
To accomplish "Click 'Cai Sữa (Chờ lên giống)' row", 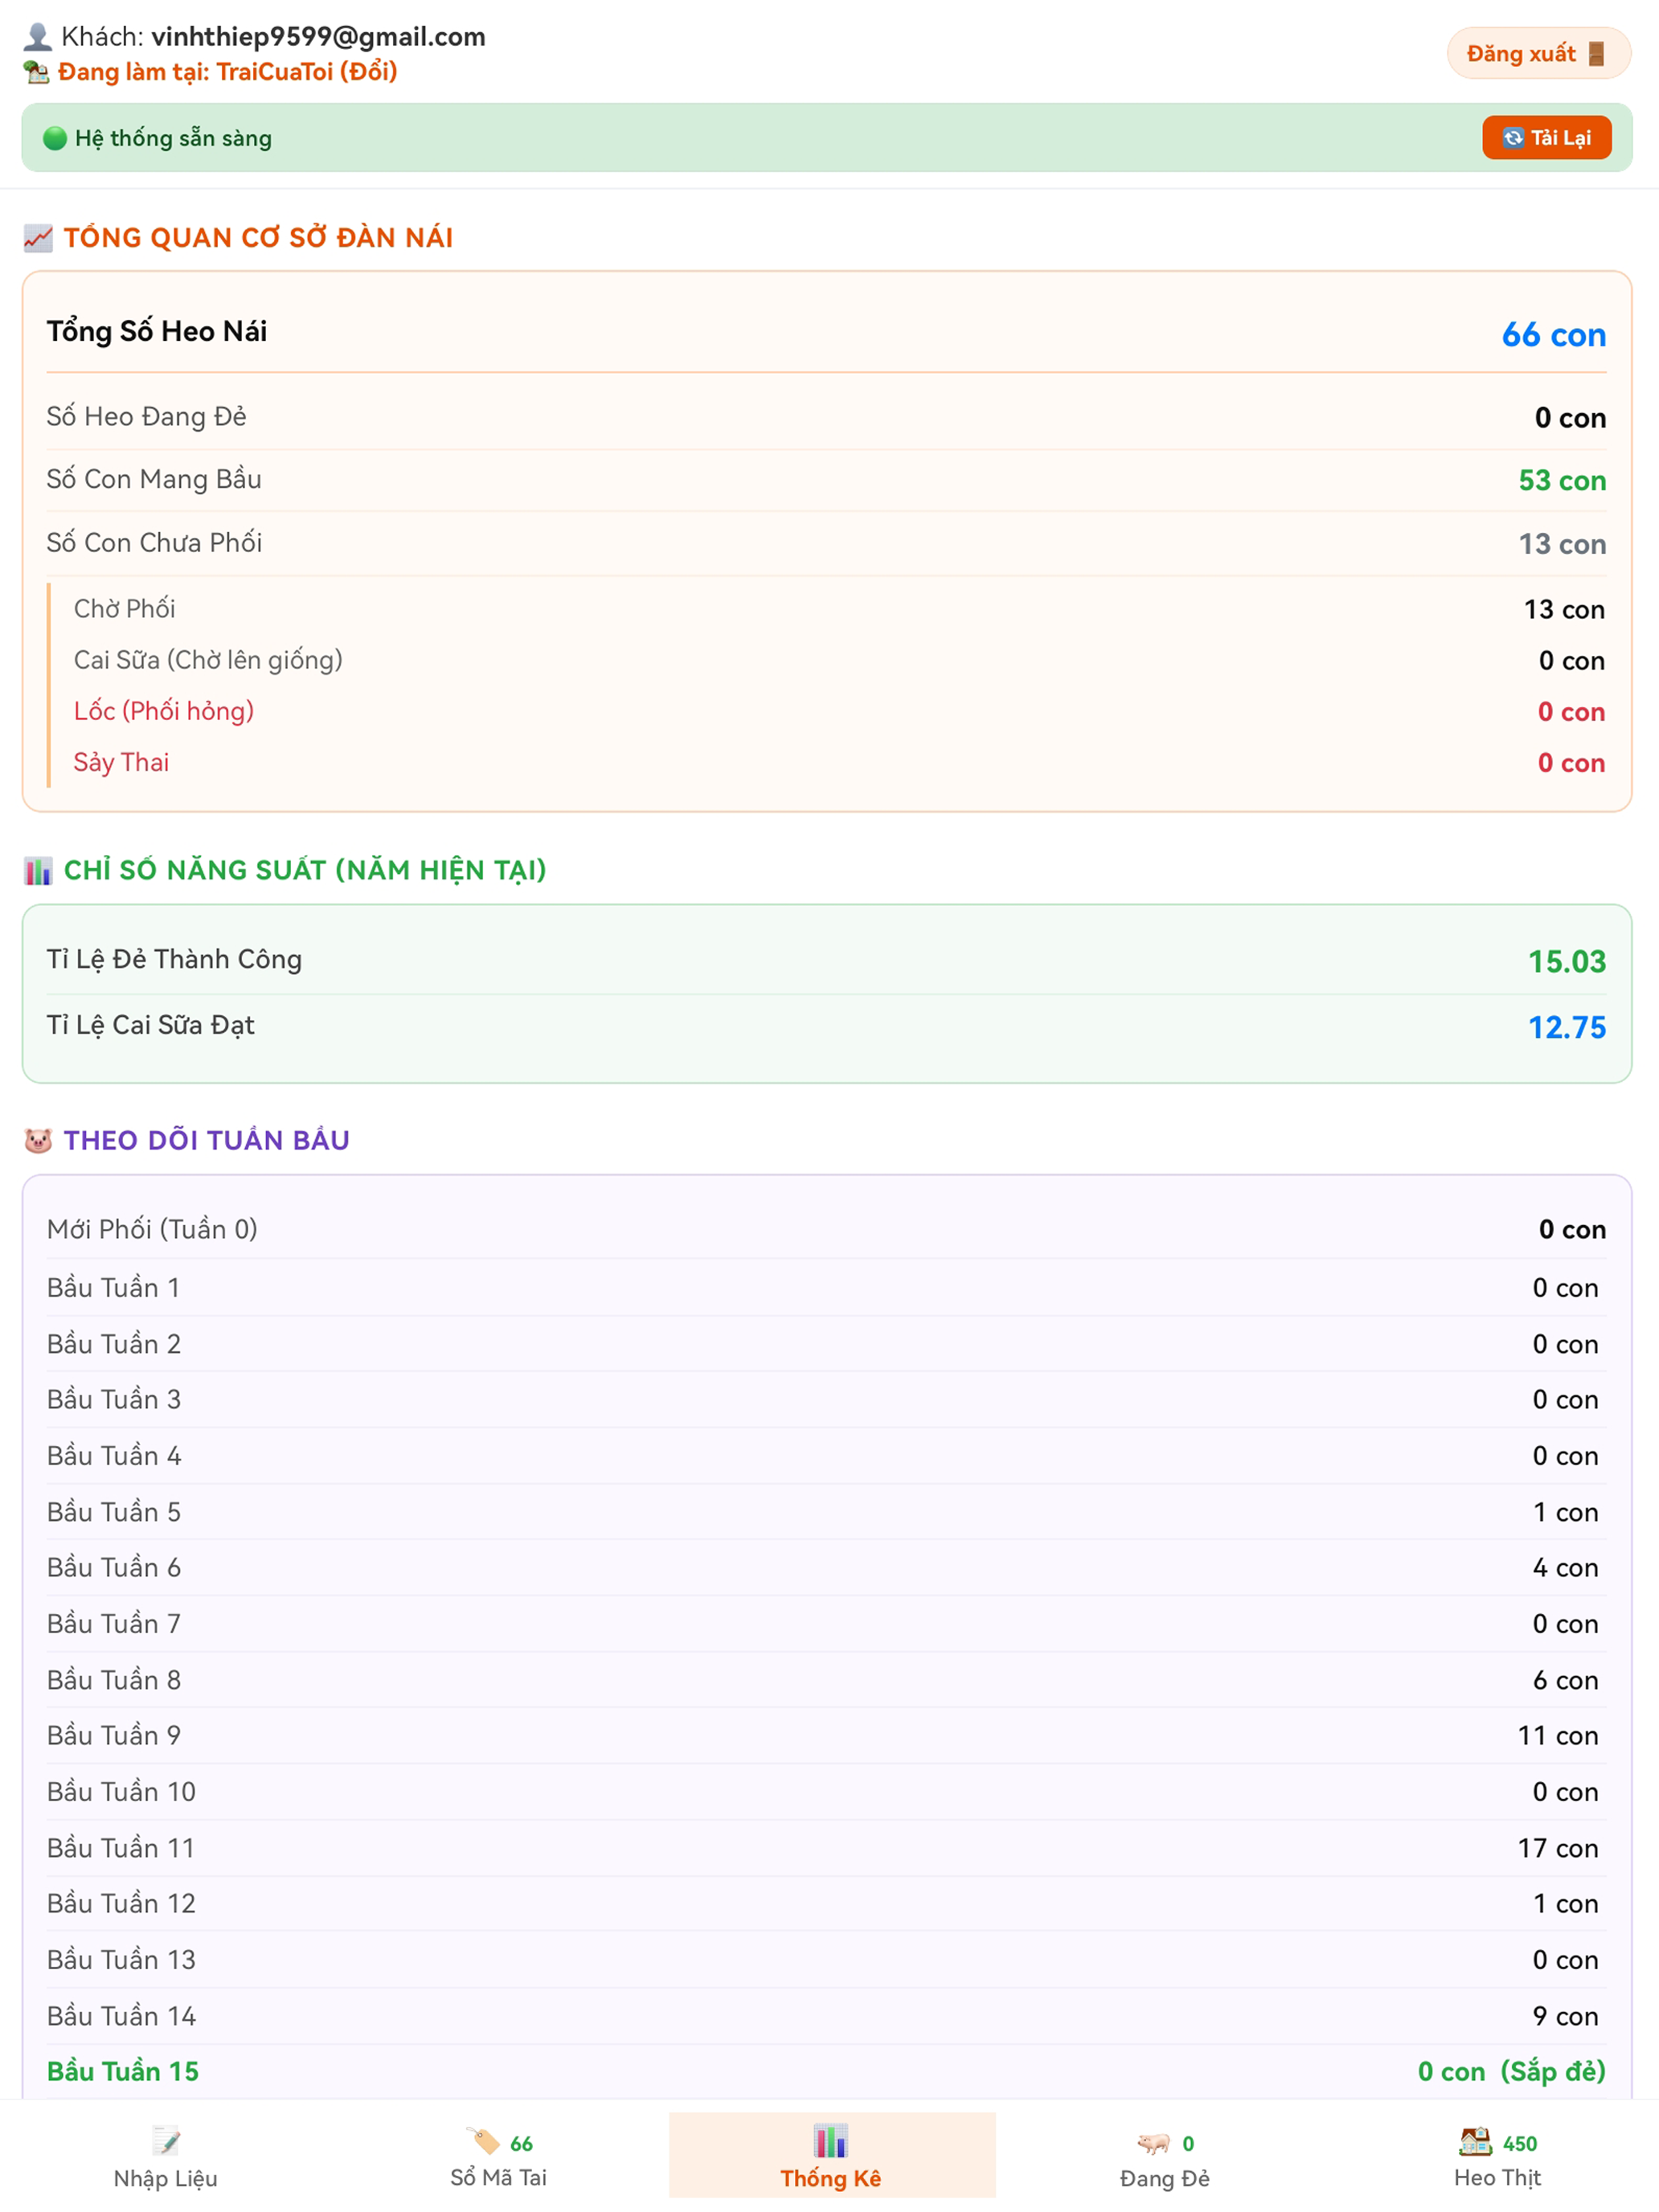I will [839, 660].
